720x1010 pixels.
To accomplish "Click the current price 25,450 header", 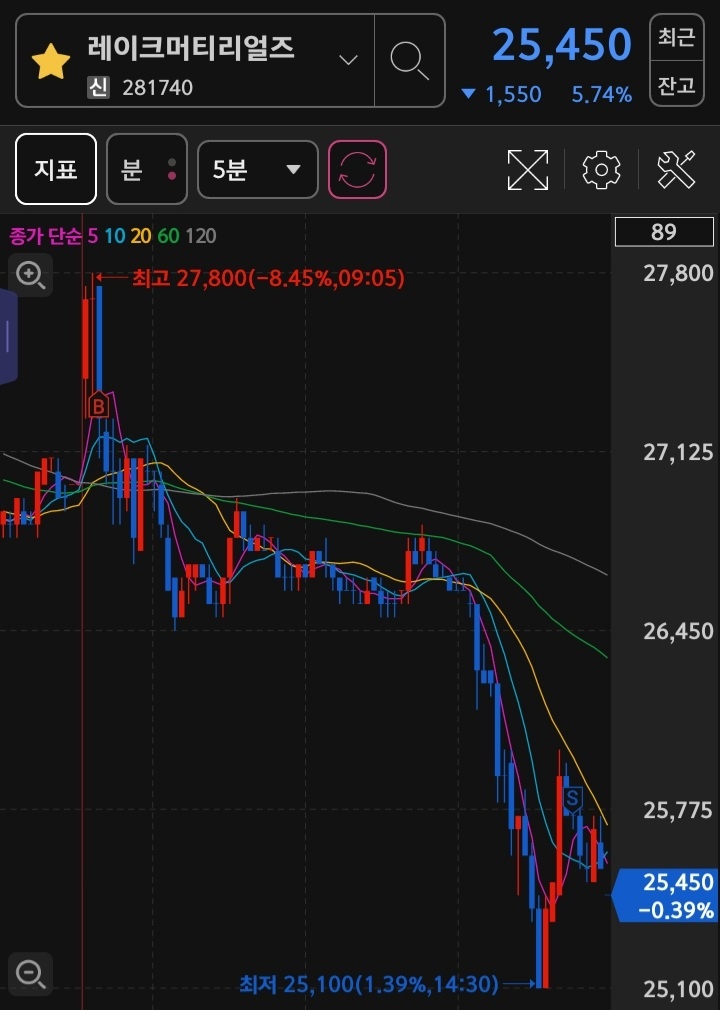I will 562,45.
